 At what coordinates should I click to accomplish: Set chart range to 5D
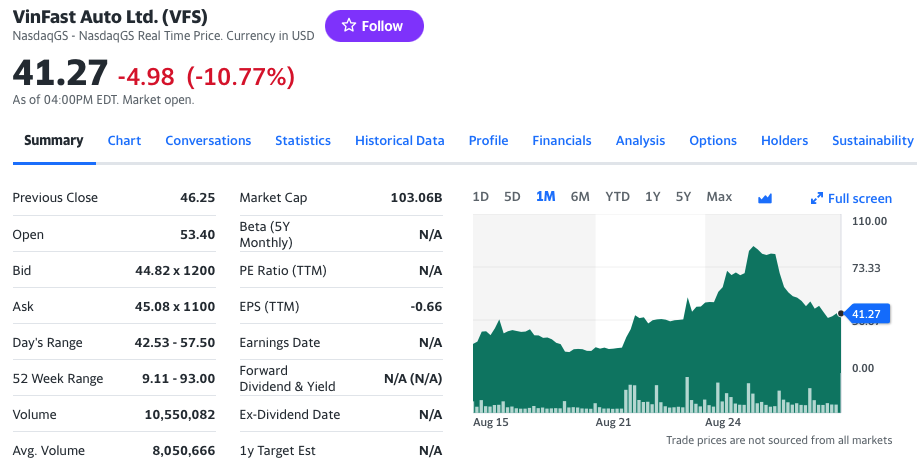point(512,197)
